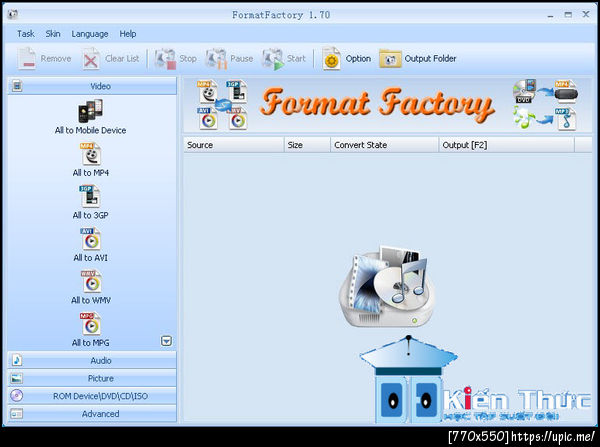This screenshot has width=600, height=447.
Task: Click the Stop label
Action: [x=188, y=59]
